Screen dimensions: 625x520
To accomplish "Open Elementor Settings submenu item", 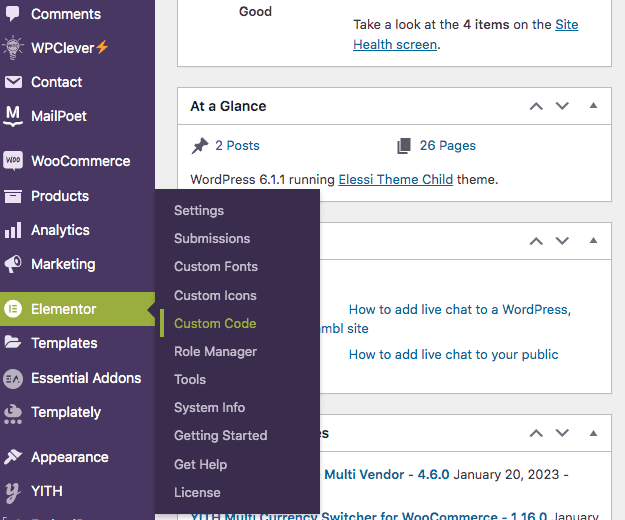I will click(199, 211).
